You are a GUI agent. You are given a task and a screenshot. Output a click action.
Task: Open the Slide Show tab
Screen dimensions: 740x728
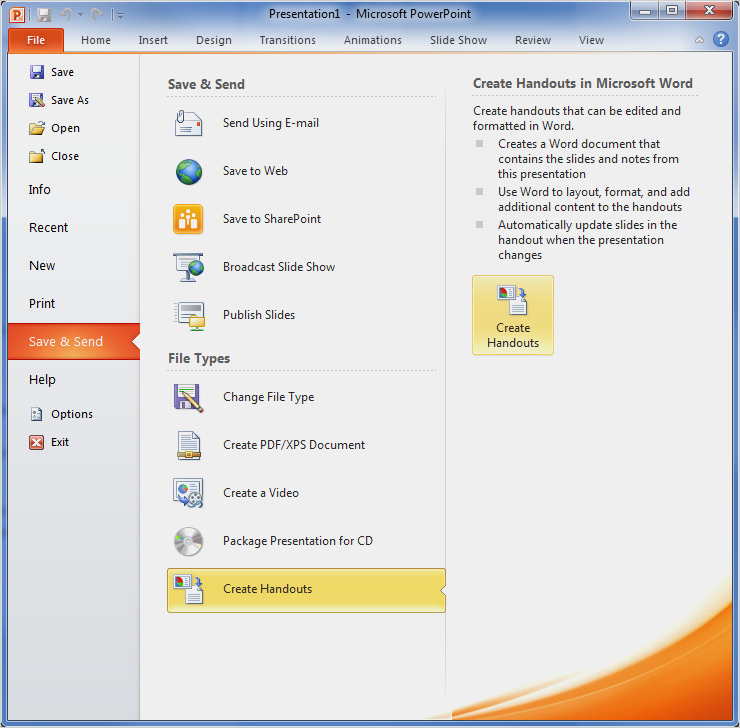coord(458,40)
